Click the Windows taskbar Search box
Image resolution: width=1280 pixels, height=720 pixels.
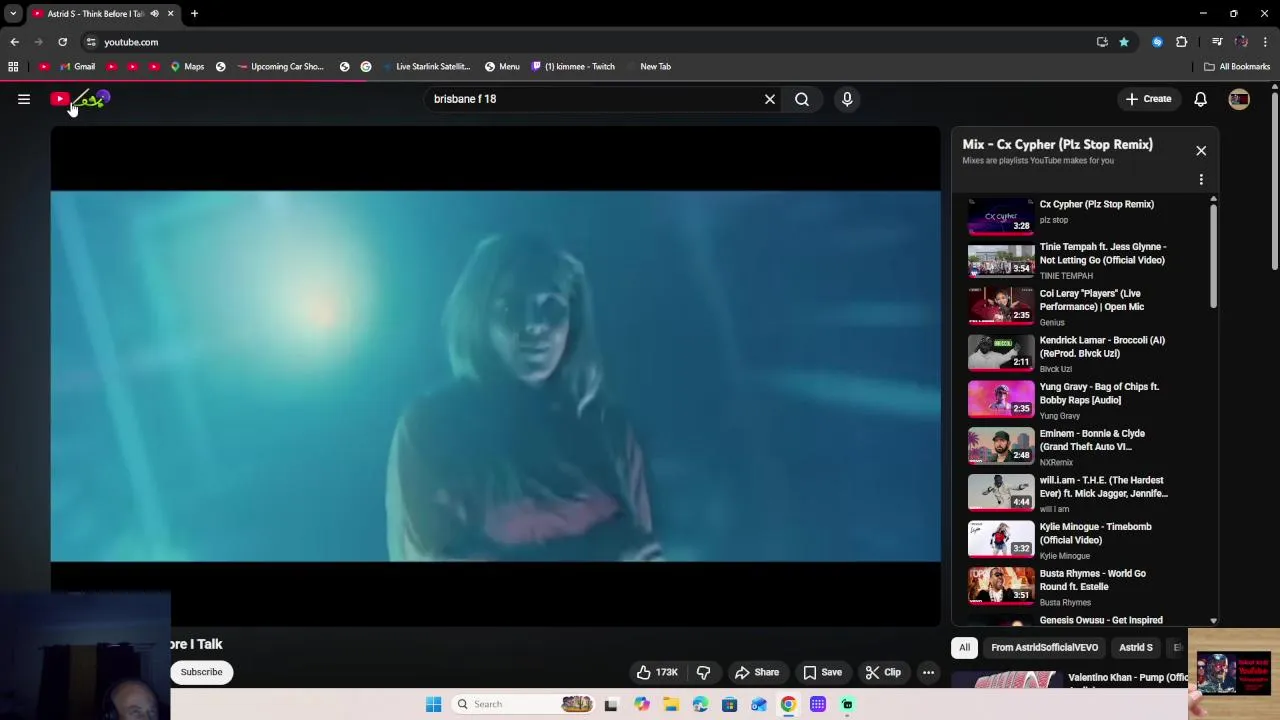click(x=522, y=704)
